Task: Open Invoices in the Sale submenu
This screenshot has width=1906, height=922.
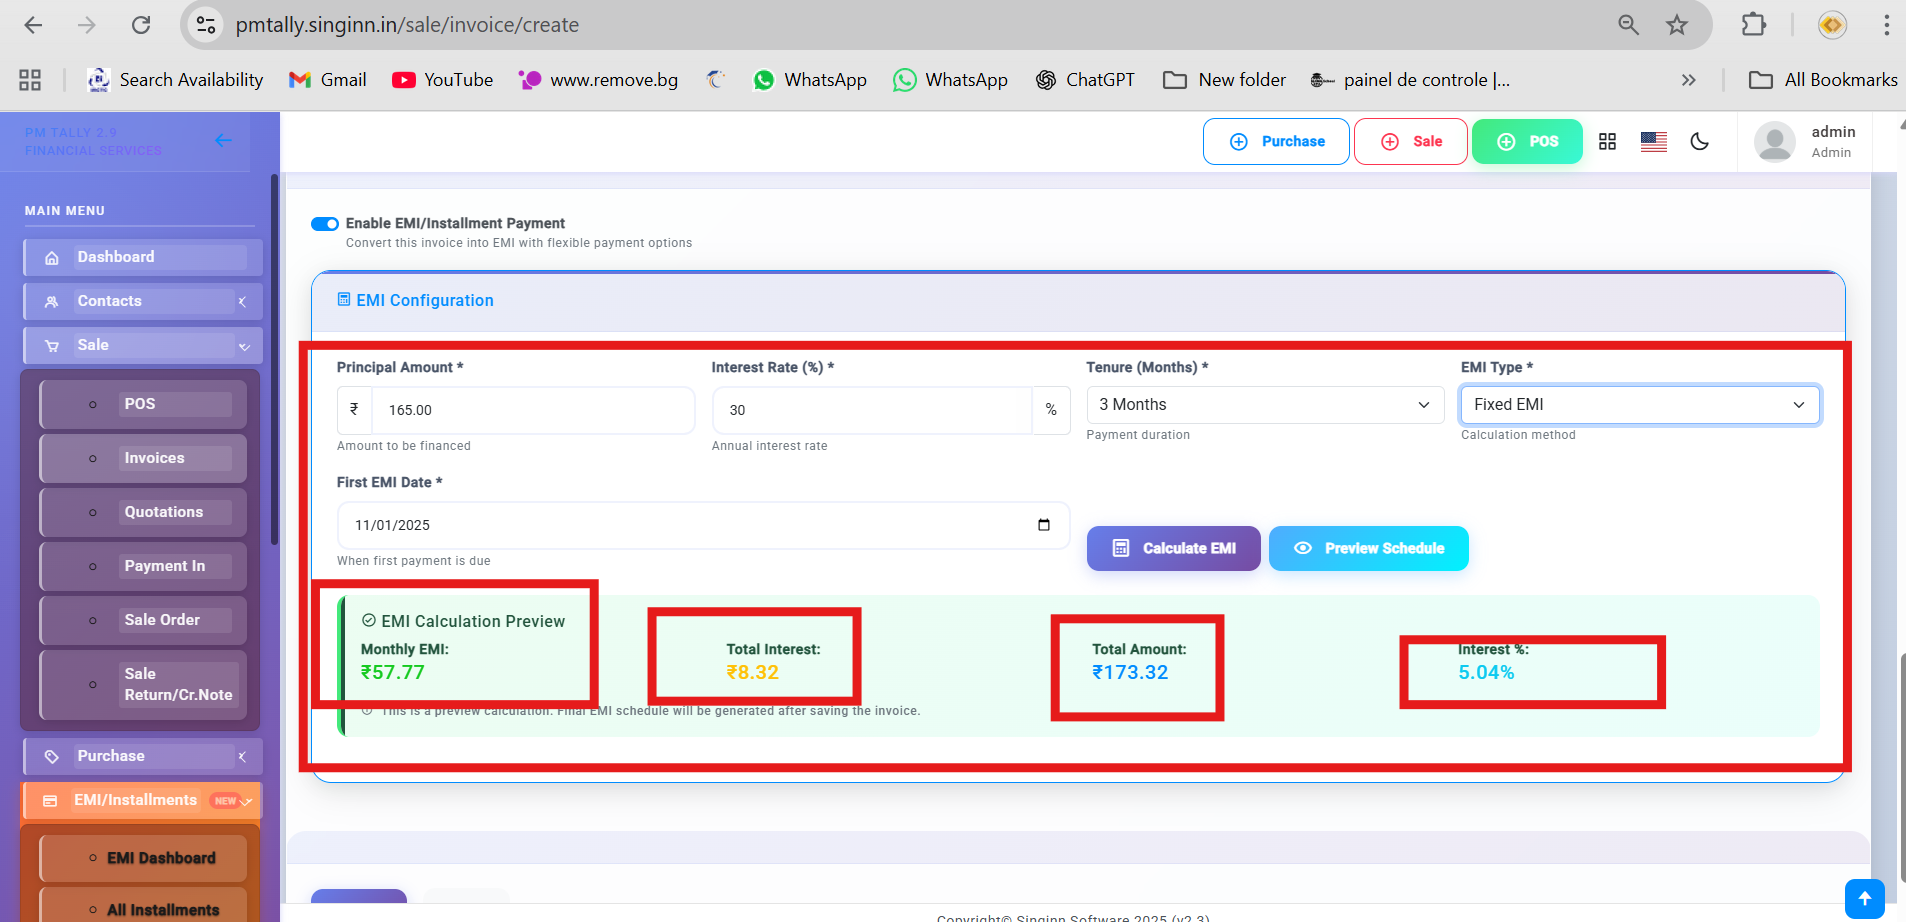Action: coord(154,458)
